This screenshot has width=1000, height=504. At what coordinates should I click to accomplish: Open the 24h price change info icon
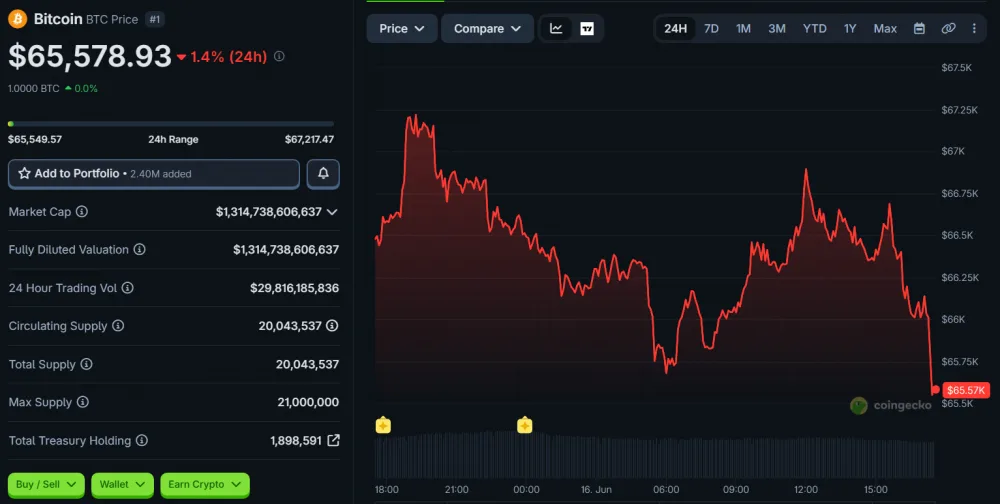click(279, 56)
